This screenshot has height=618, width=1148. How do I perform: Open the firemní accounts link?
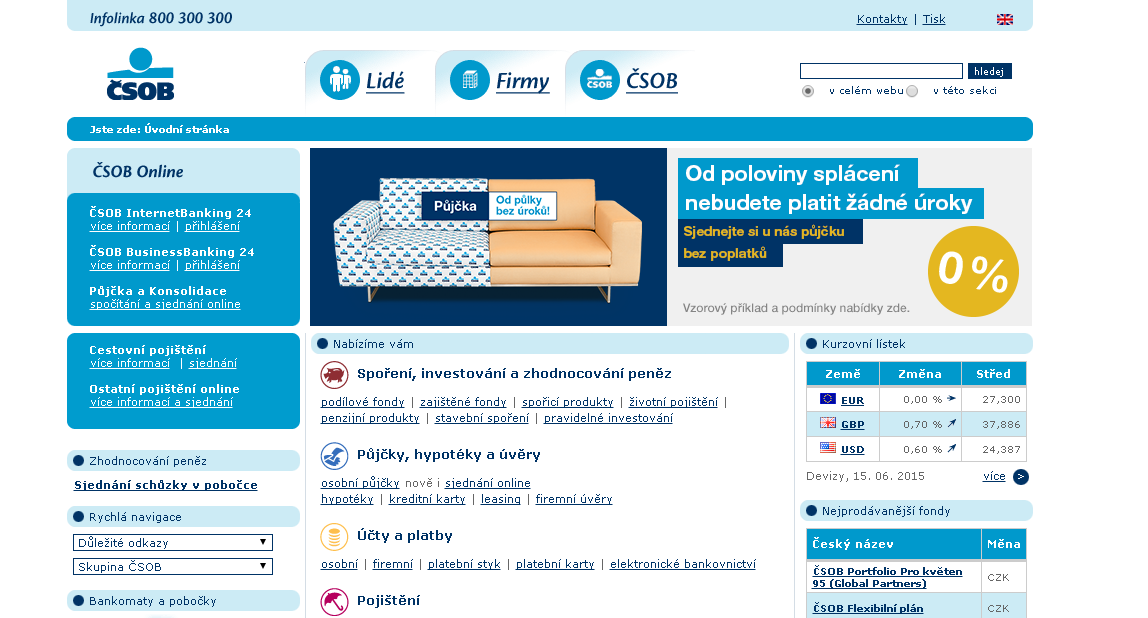click(x=392, y=565)
